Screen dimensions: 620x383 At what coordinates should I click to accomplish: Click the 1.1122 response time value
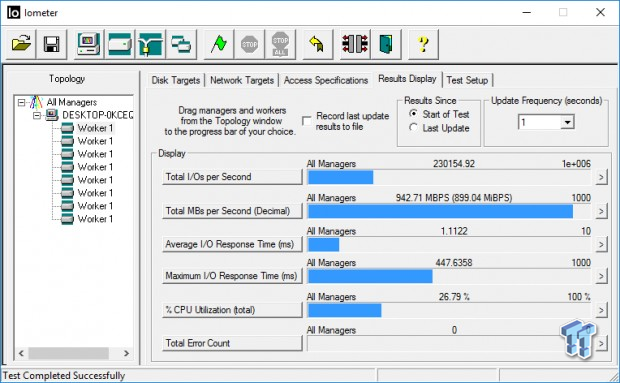(x=454, y=231)
